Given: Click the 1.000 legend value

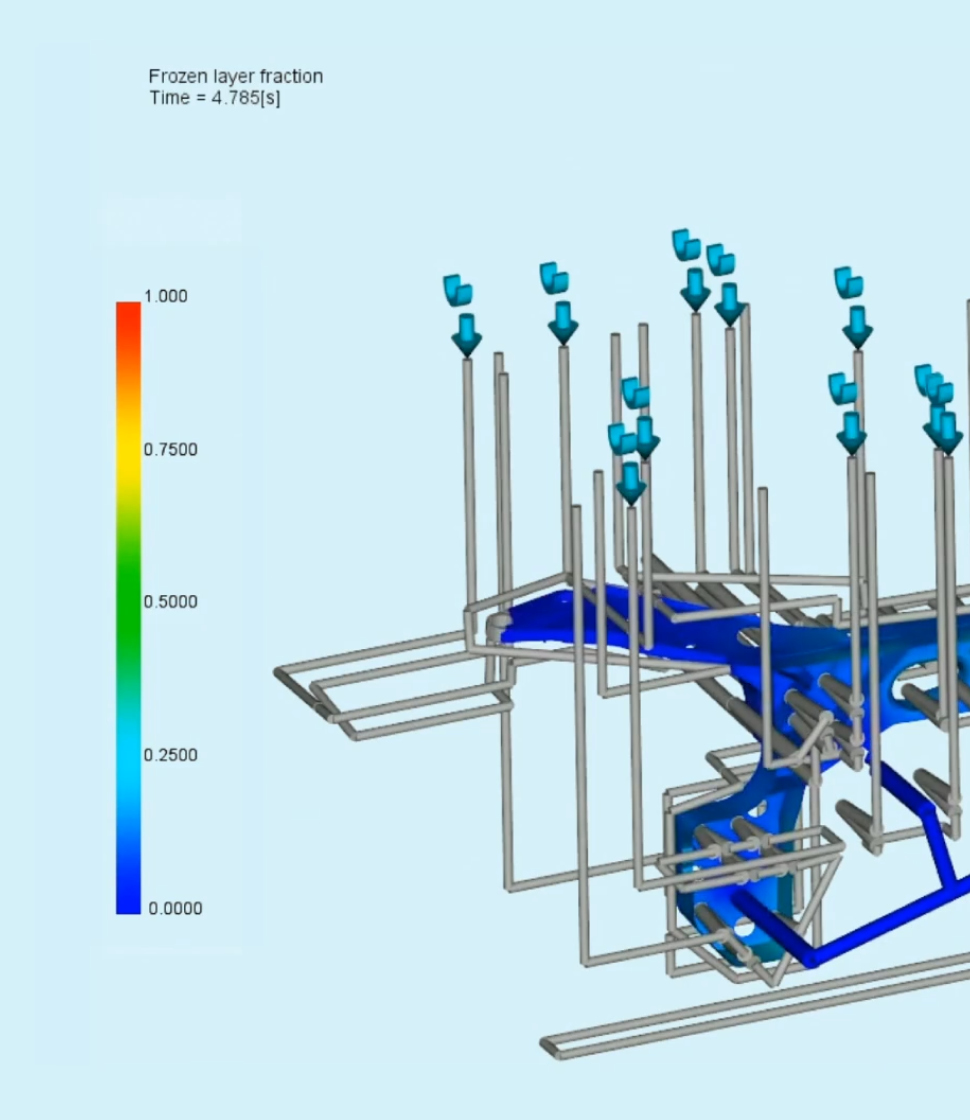Looking at the screenshot, I should click(166, 296).
